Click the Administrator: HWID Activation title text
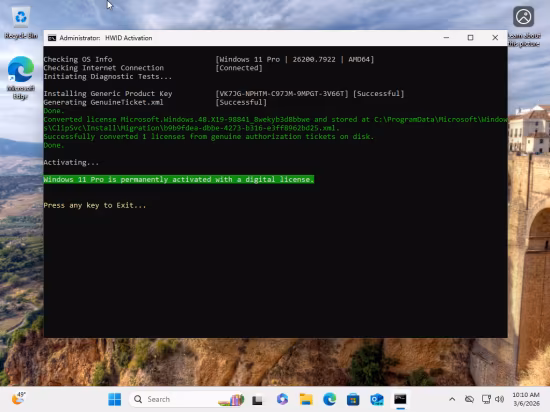 pyautogui.click(x=106, y=38)
